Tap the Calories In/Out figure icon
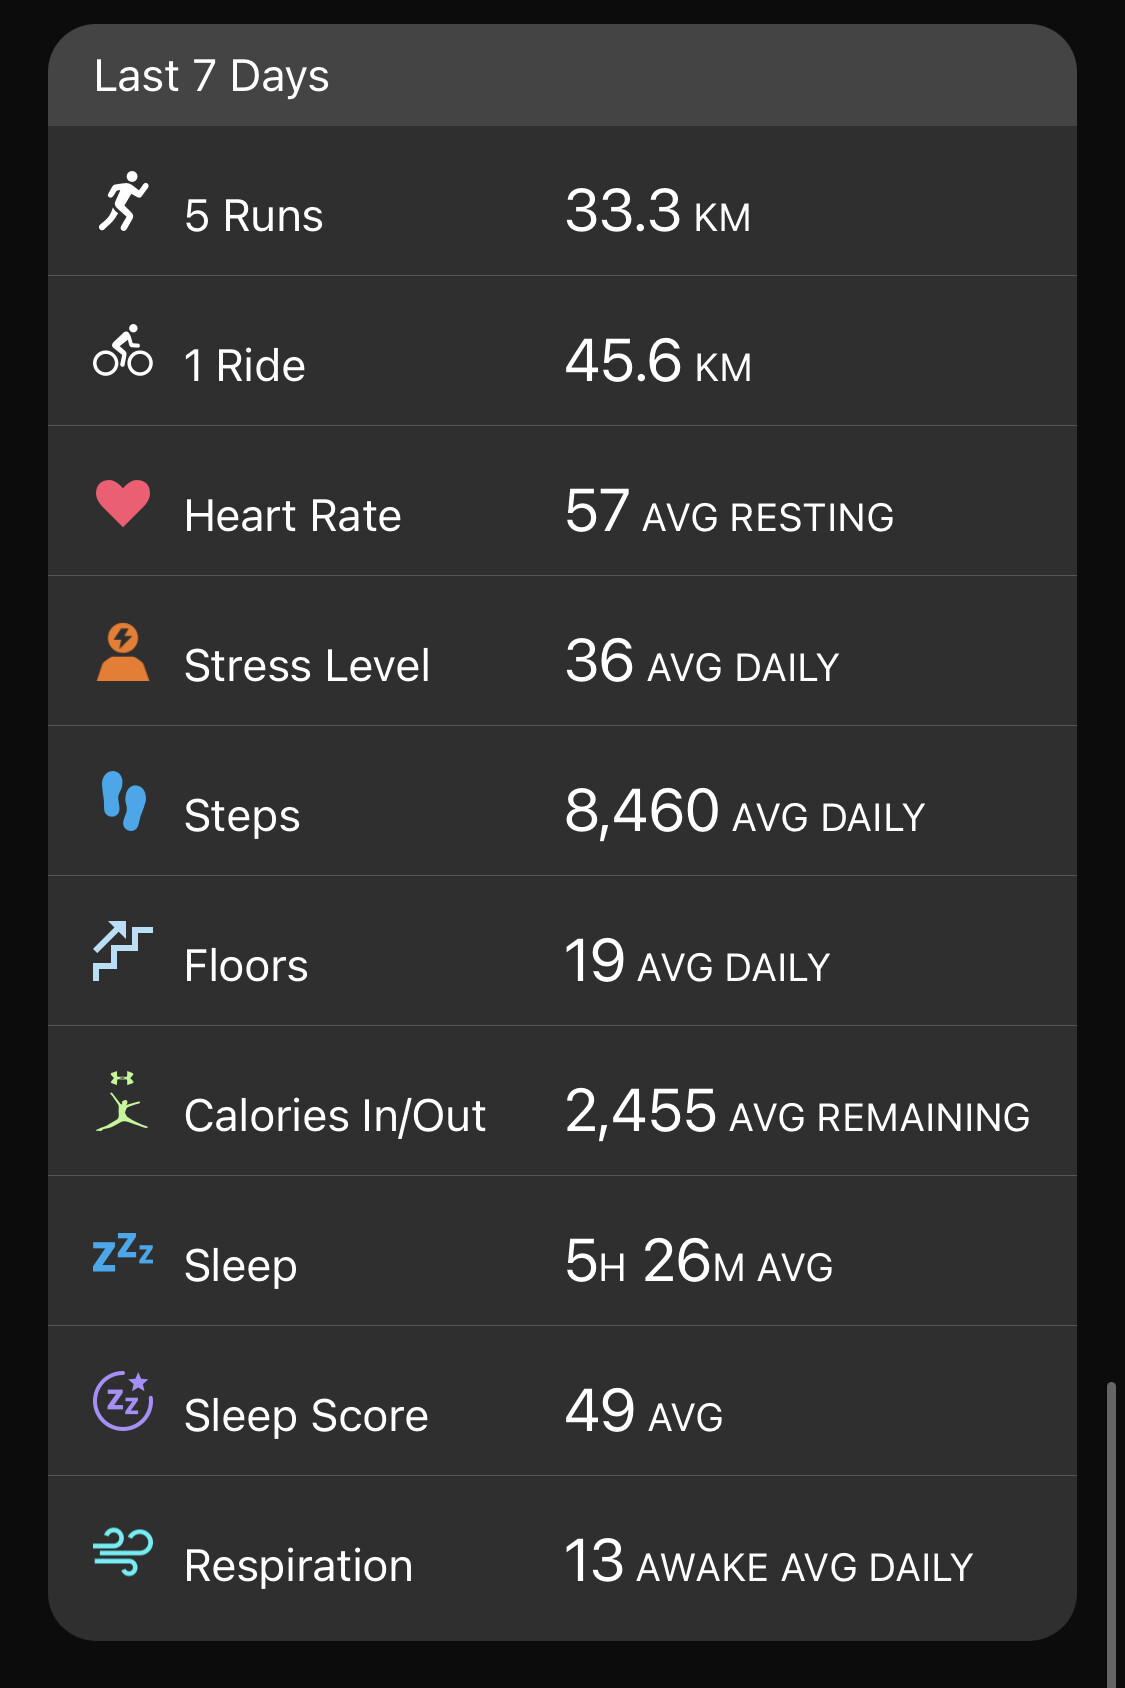1125x1688 pixels. pos(122,1101)
